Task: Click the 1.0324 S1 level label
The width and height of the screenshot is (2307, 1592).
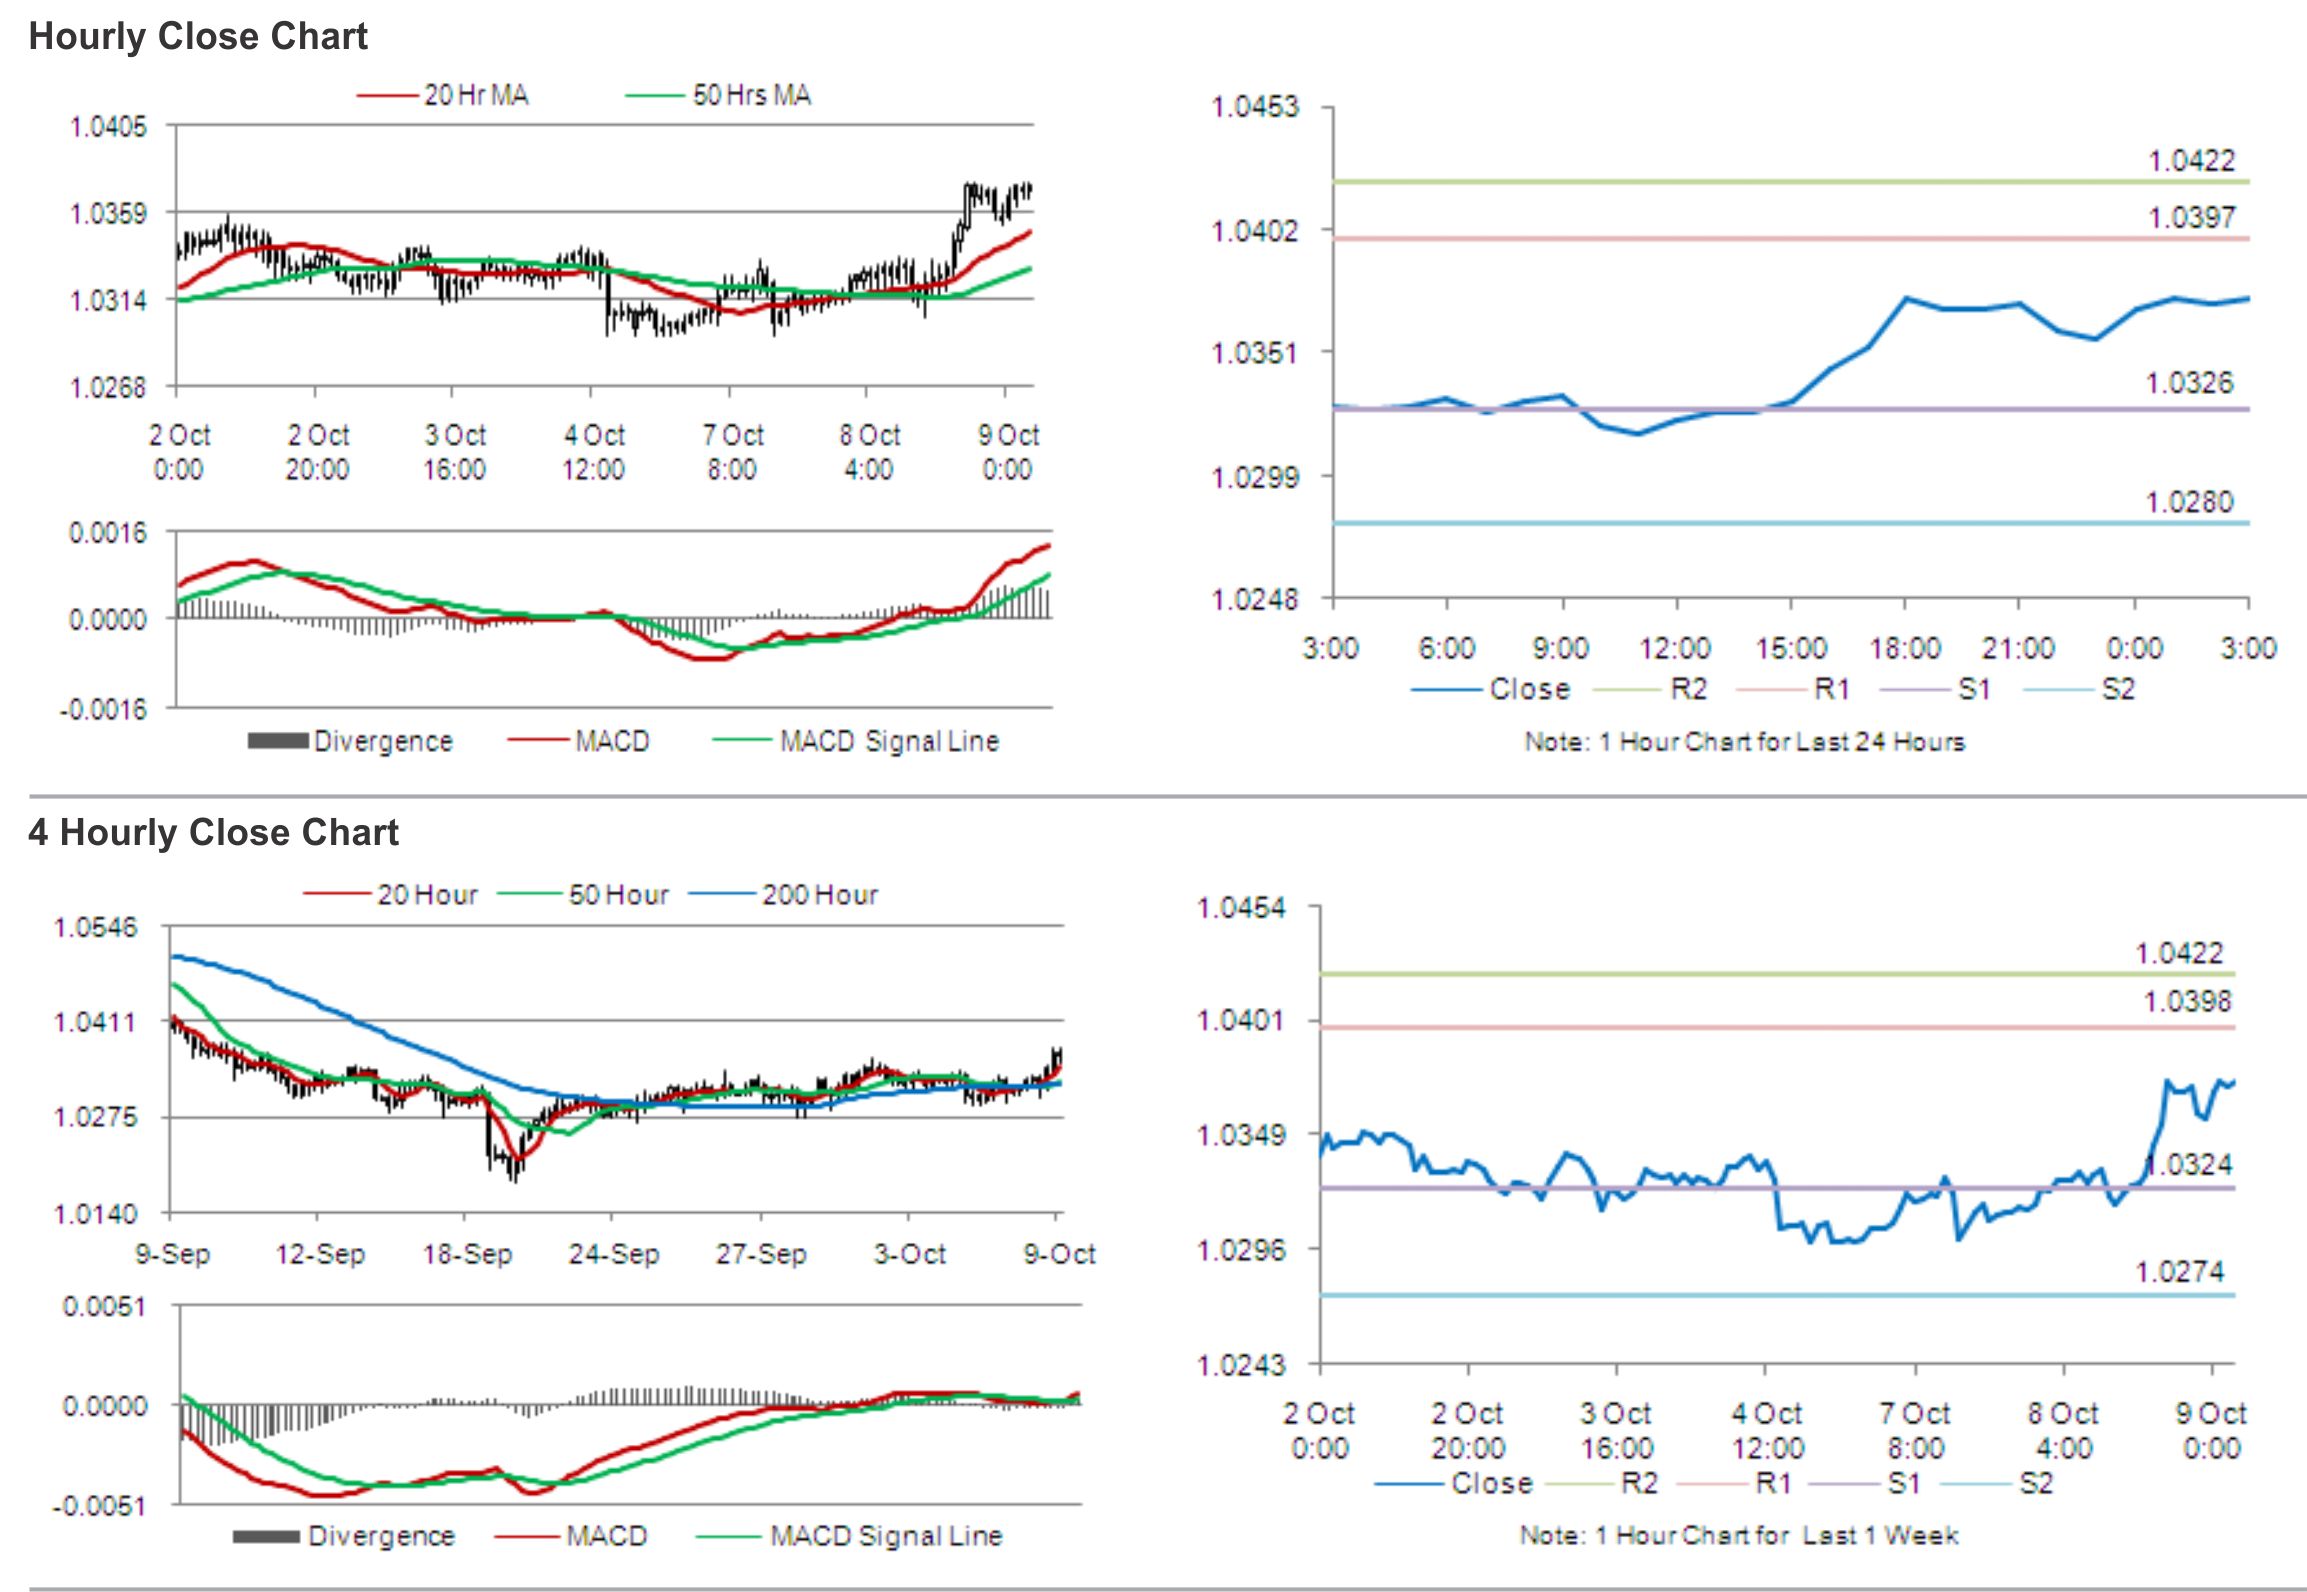Action: tap(2189, 1164)
